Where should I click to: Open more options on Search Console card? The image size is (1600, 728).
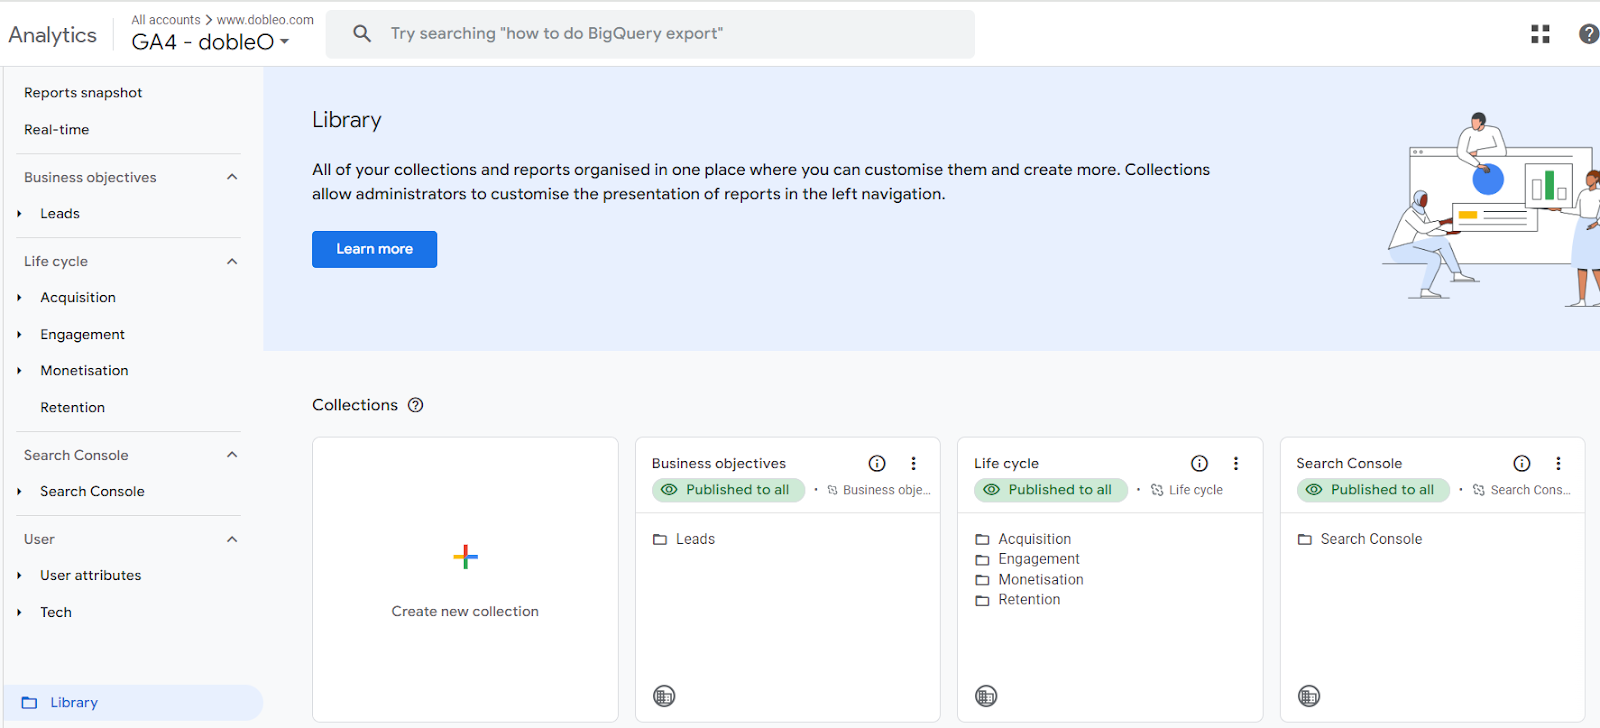(1558, 463)
